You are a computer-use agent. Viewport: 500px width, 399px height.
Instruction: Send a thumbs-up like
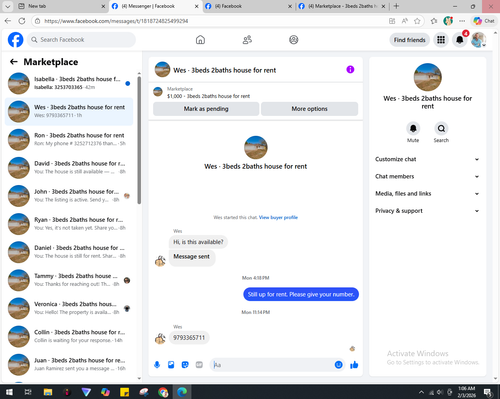pyautogui.click(x=354, y=365)
